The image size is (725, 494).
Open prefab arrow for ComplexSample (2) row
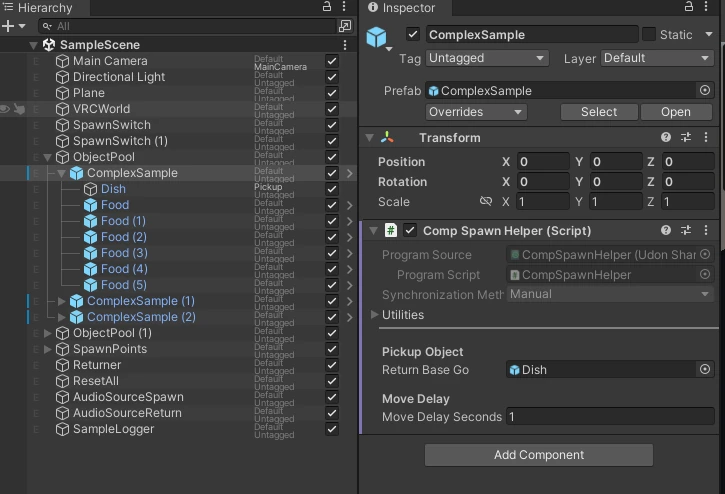point(350,317)
